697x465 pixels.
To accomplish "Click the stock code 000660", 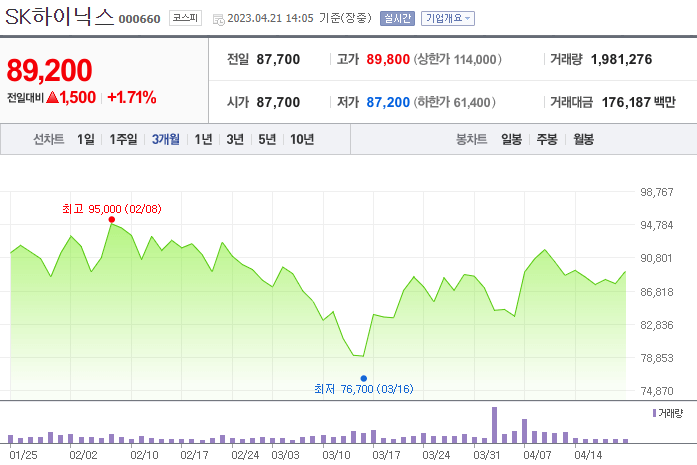I will coord(139,19).
